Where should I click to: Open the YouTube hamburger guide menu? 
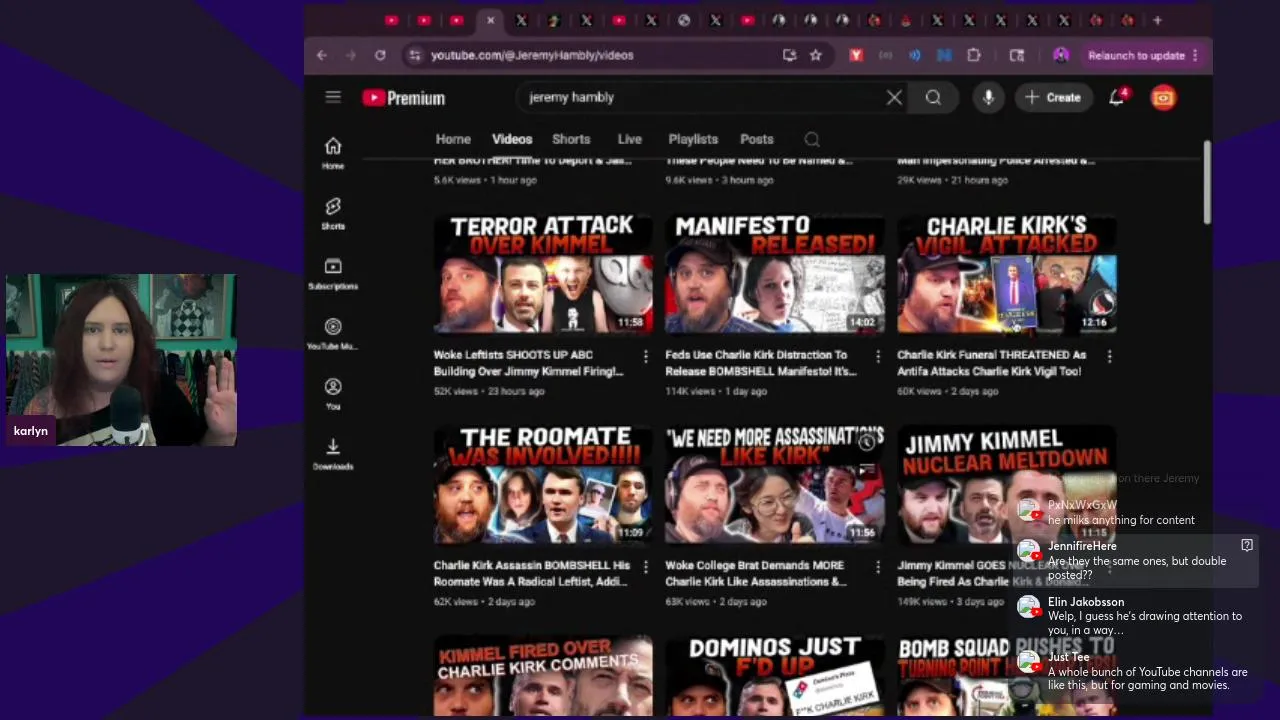click(x=333, y=97)
